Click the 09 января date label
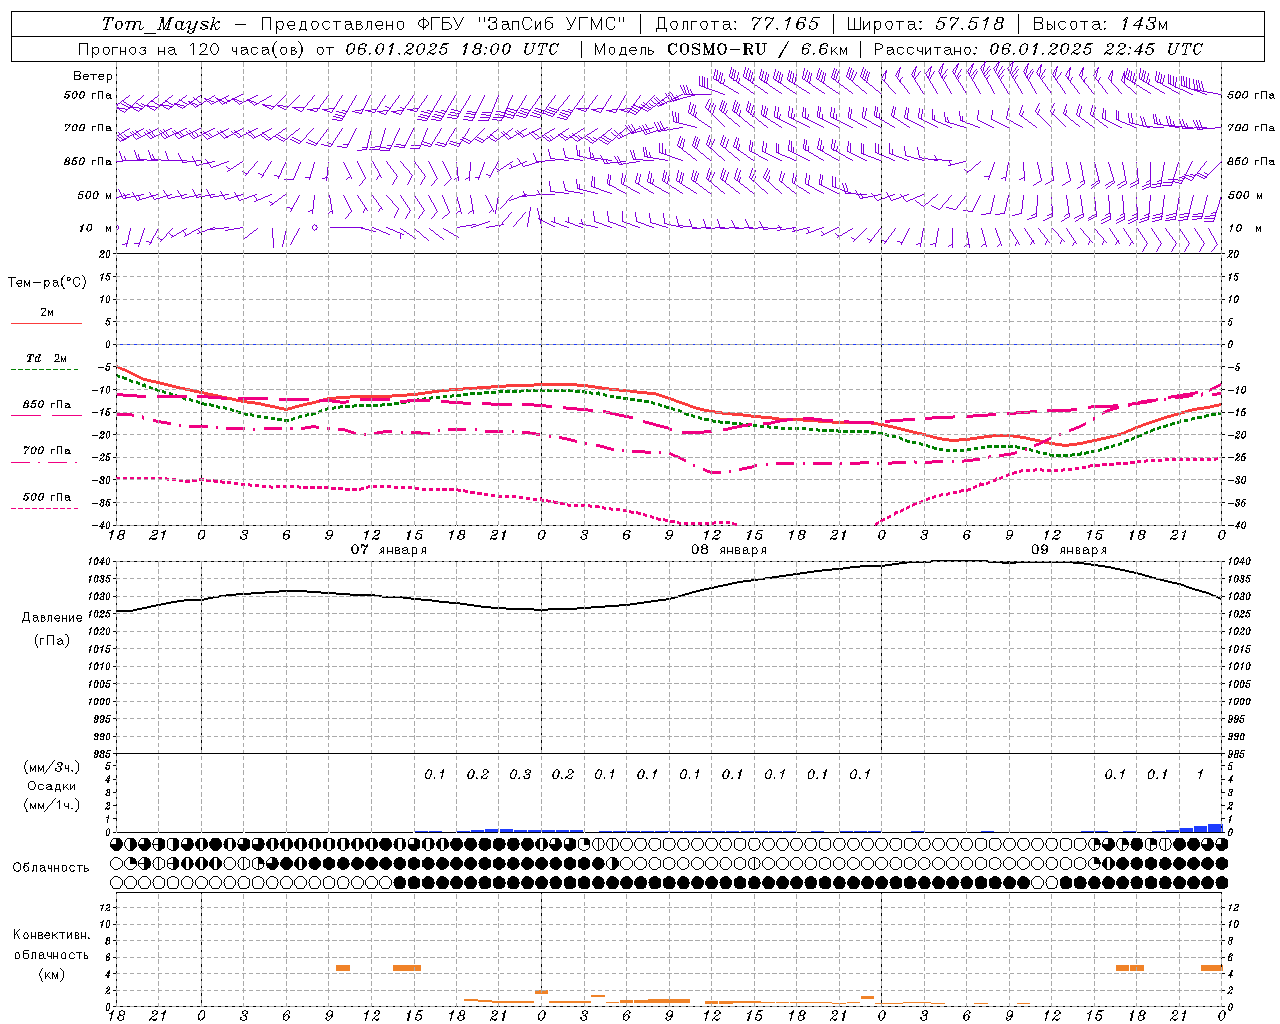Screen dimensions: 1280x1024 click(x=1069, y=549)
